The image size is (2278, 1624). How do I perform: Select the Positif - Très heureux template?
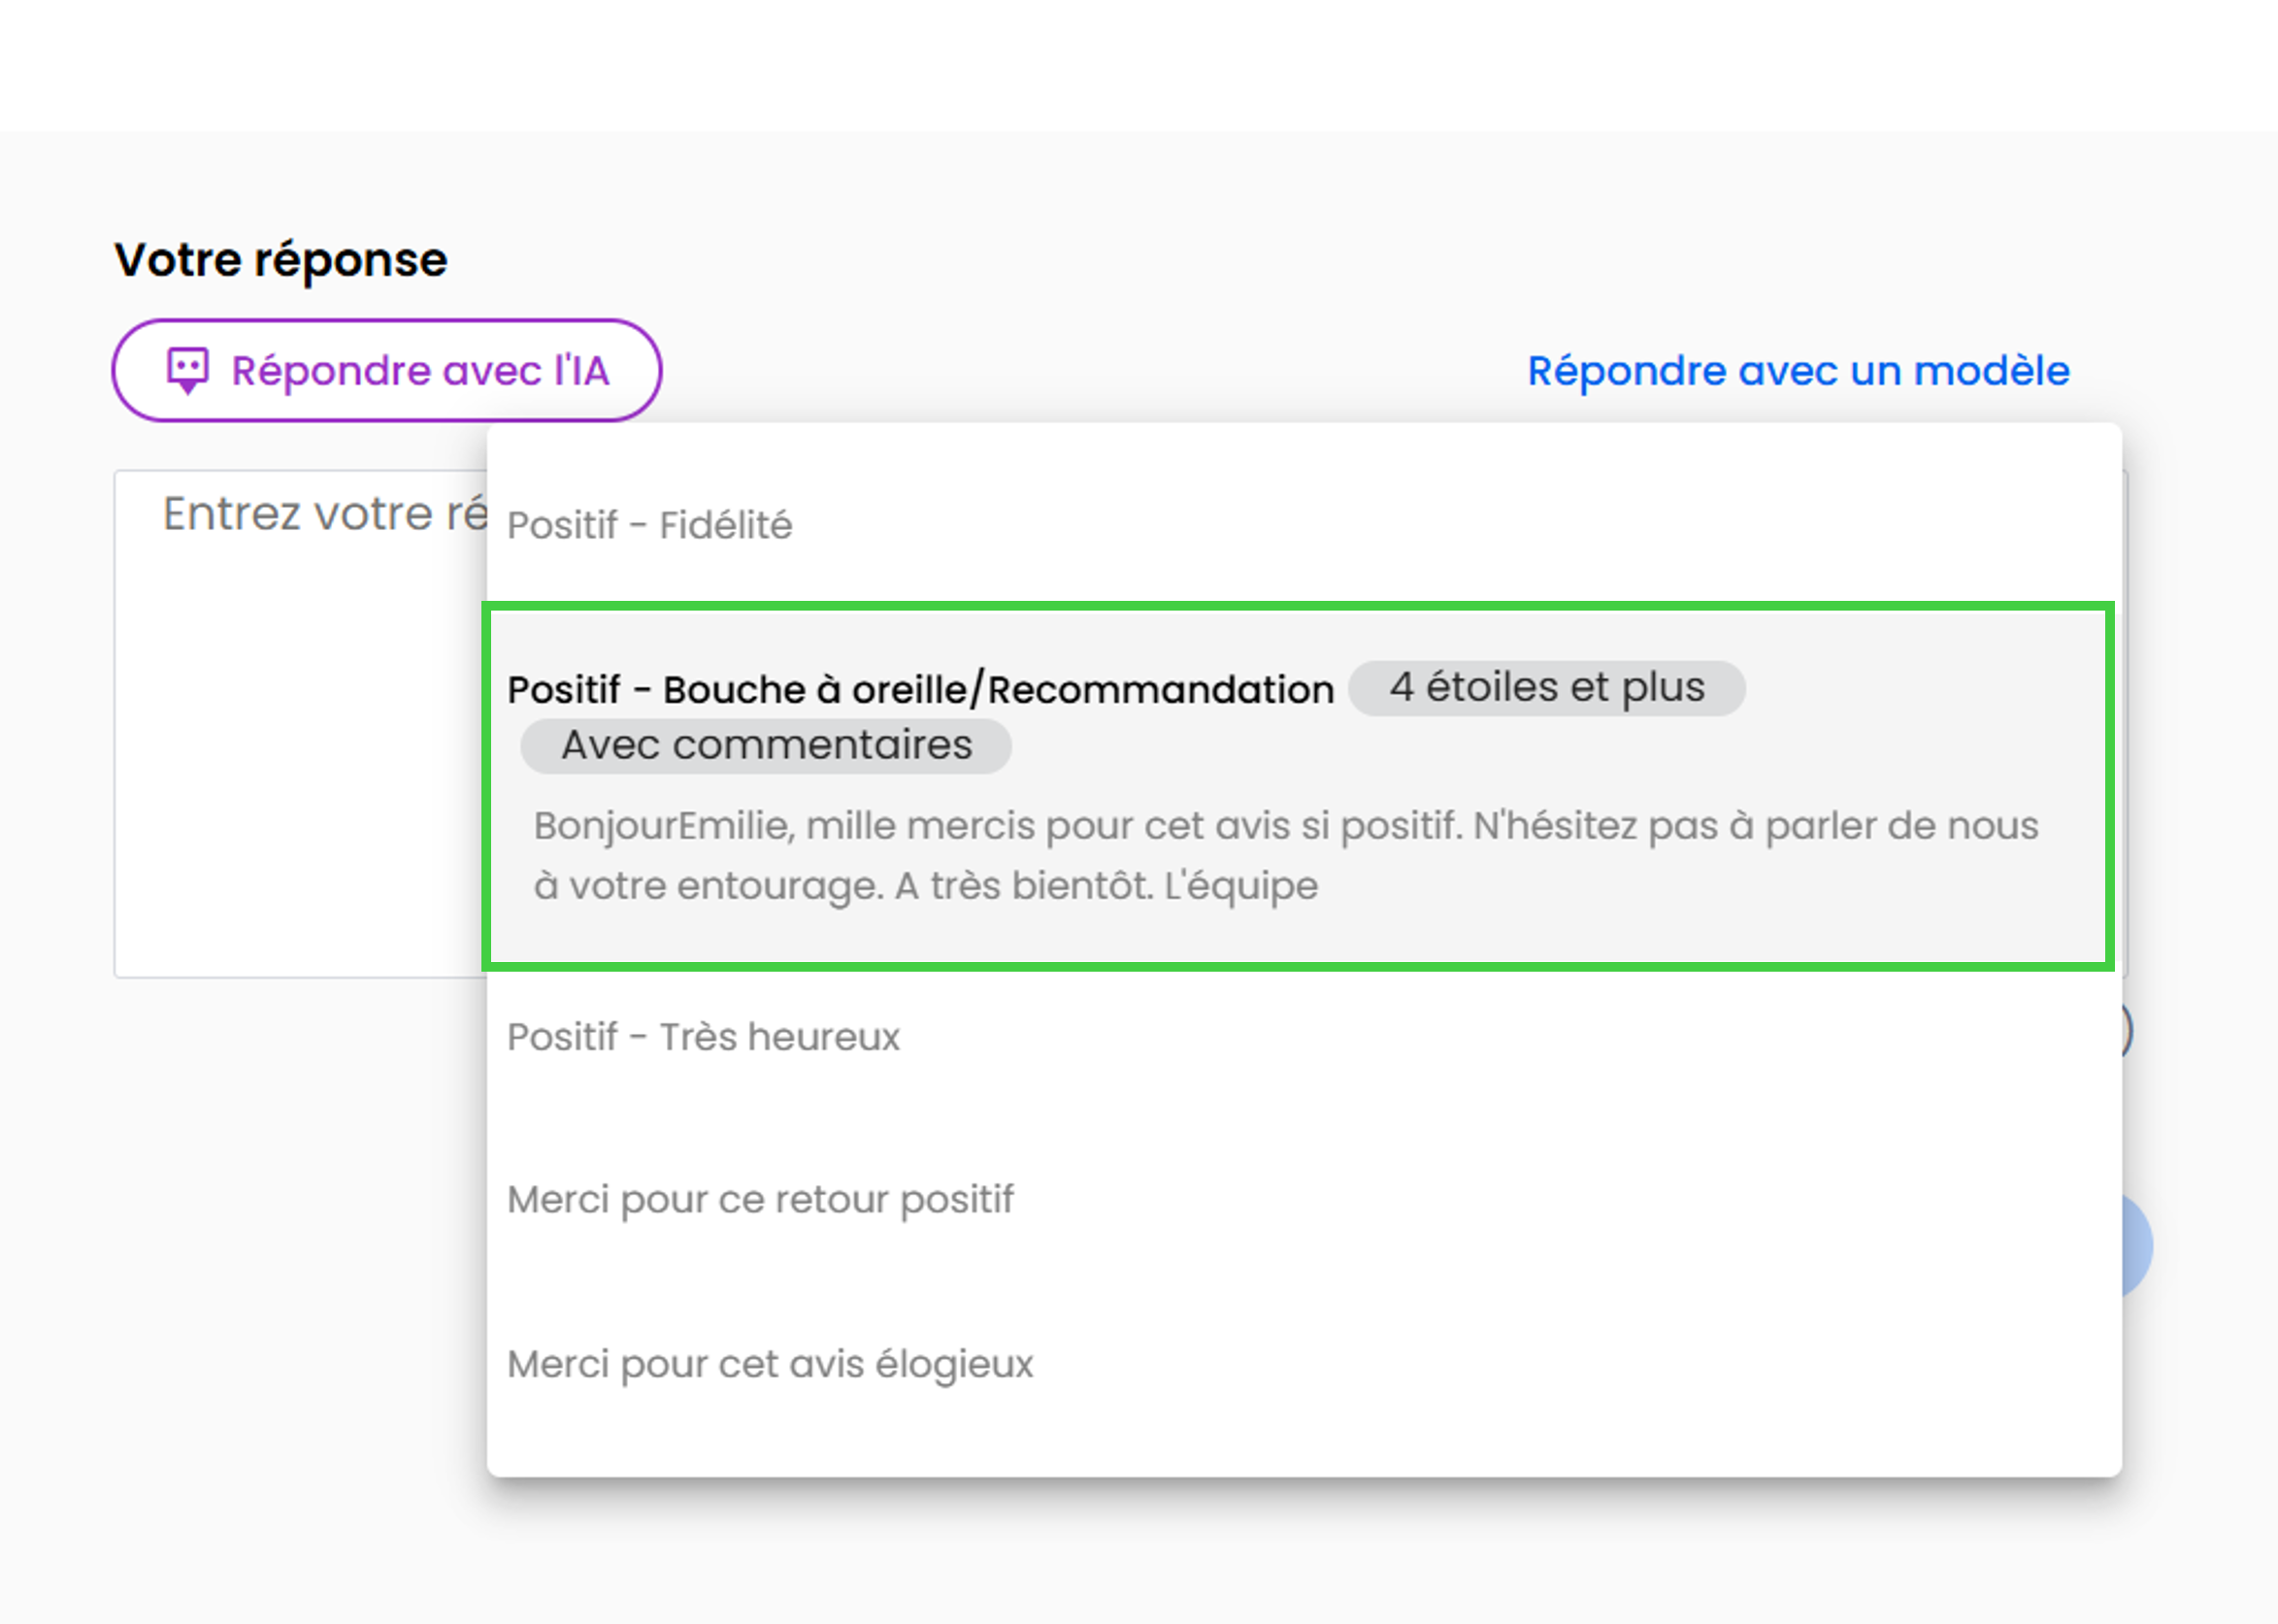[x=1303, y=1037]
